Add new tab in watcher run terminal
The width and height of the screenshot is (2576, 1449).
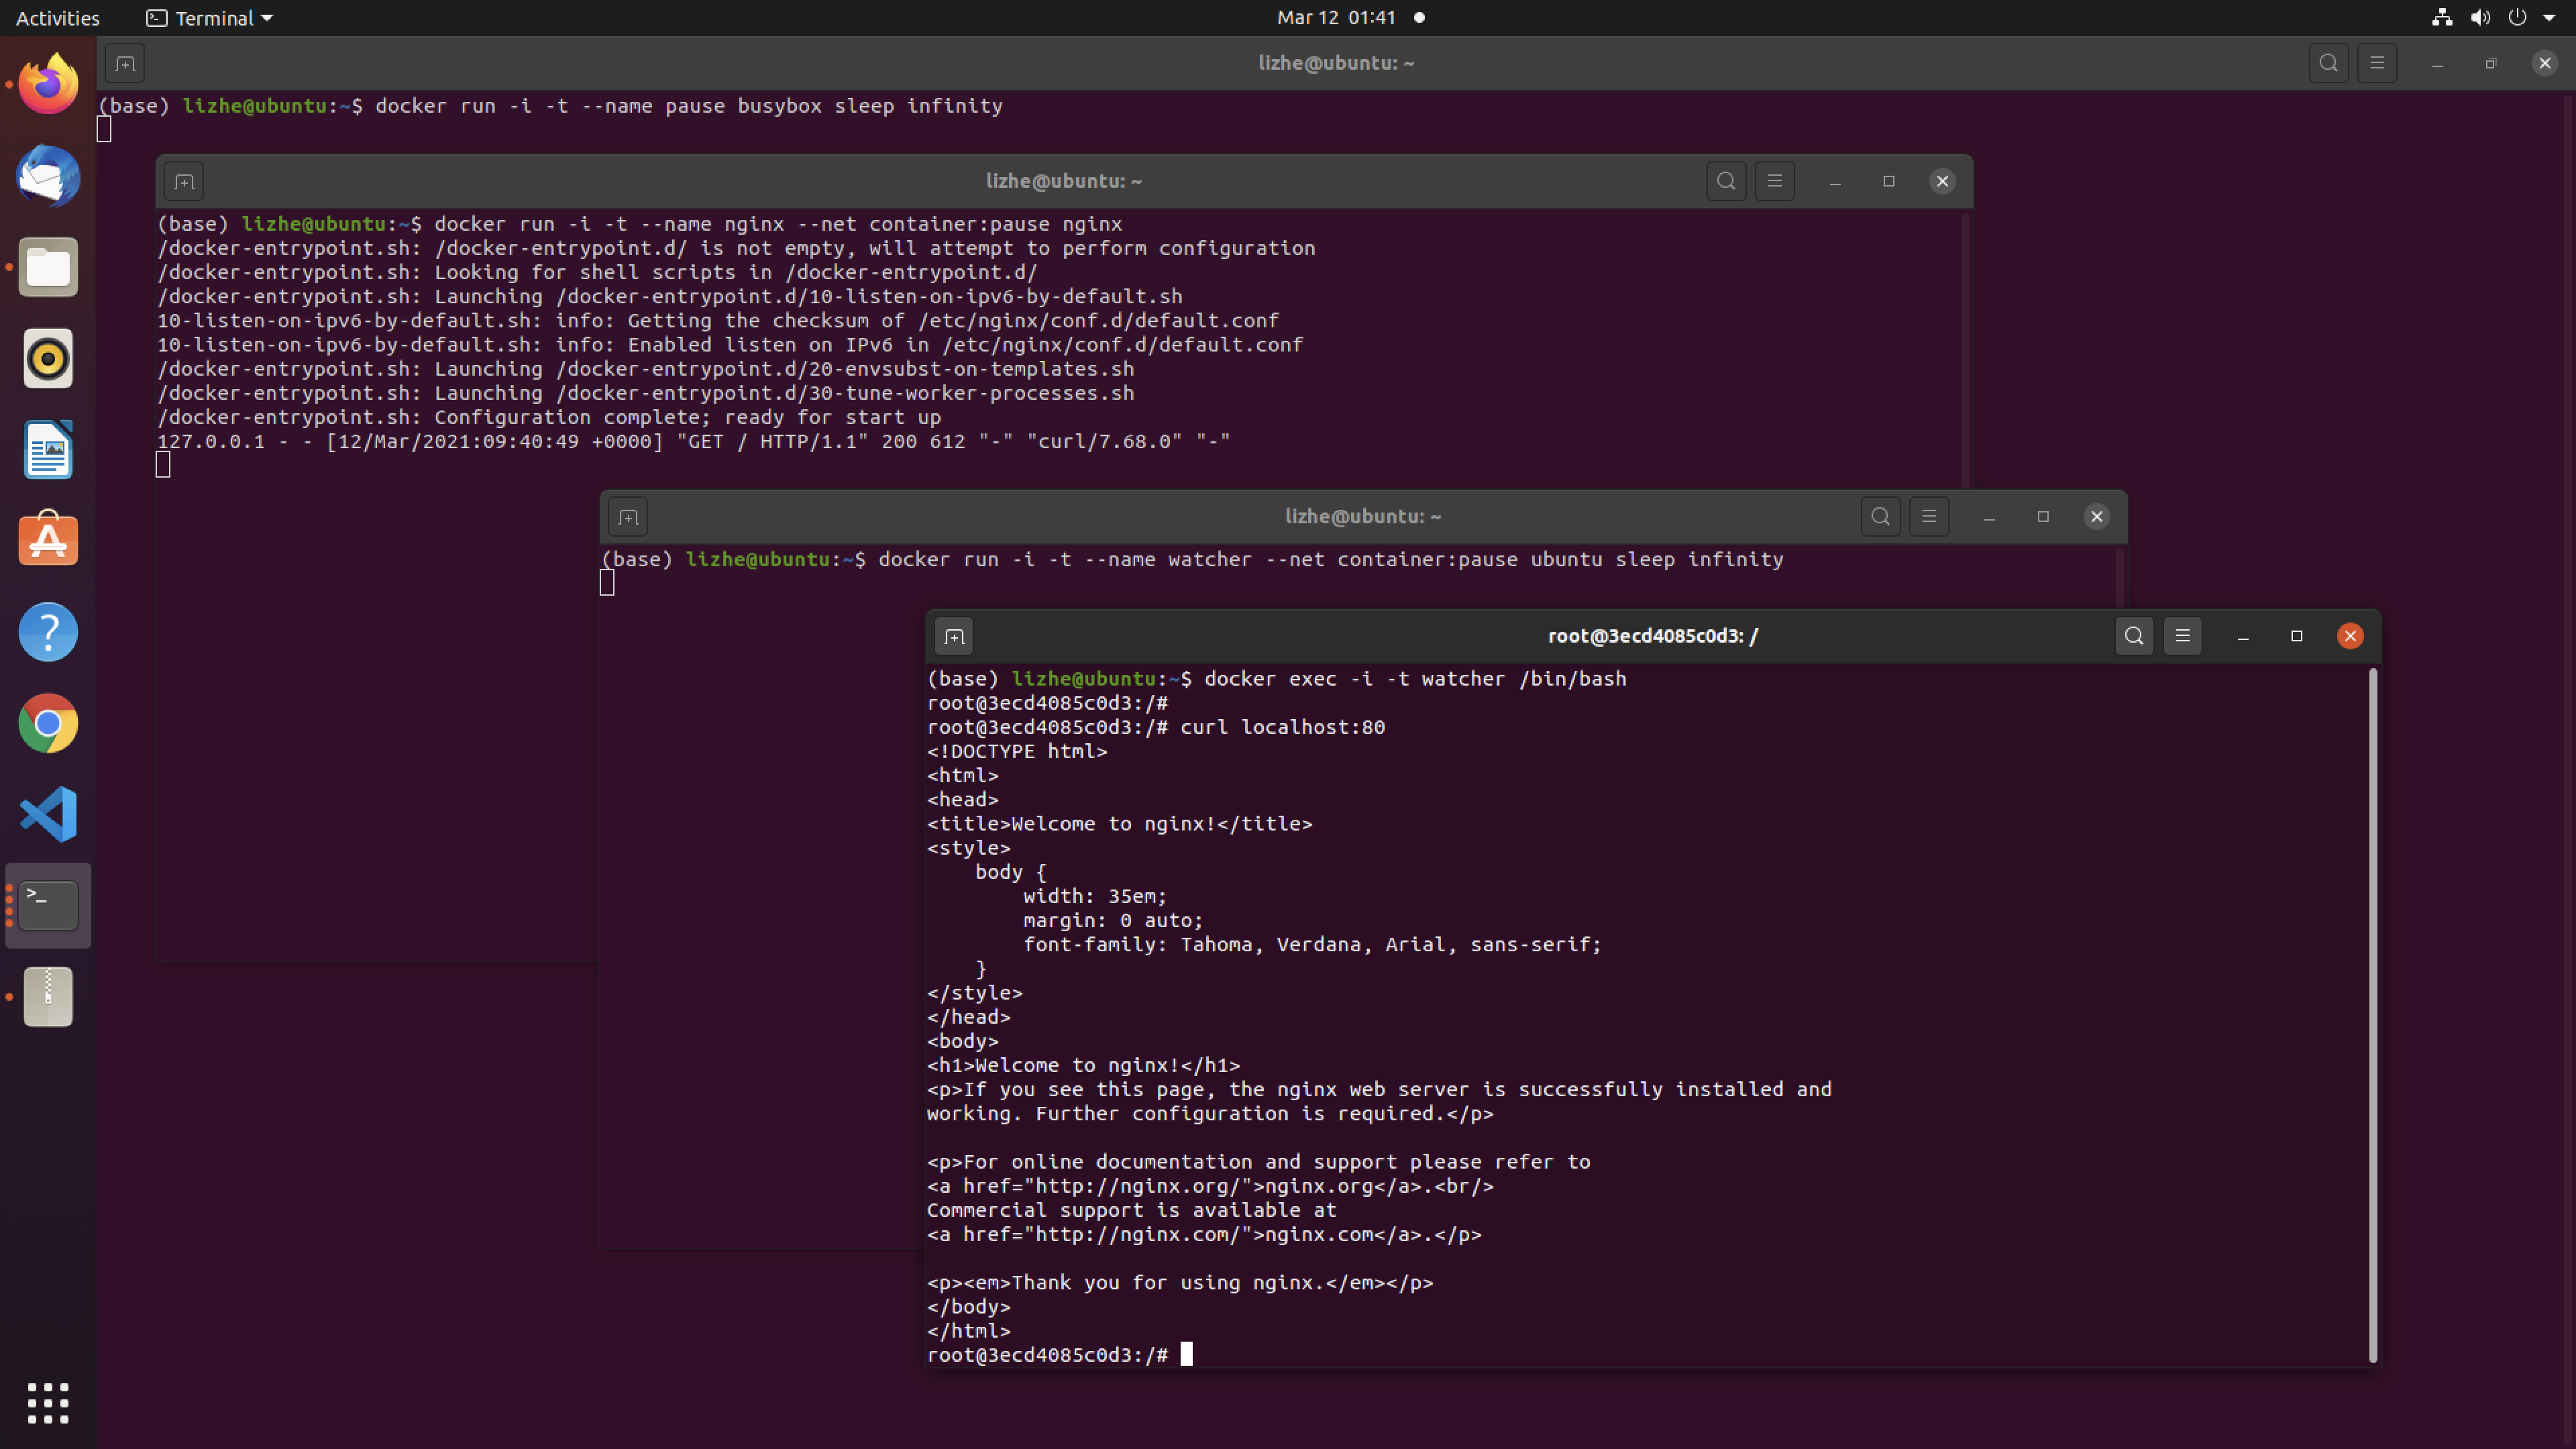coord(628,517)
